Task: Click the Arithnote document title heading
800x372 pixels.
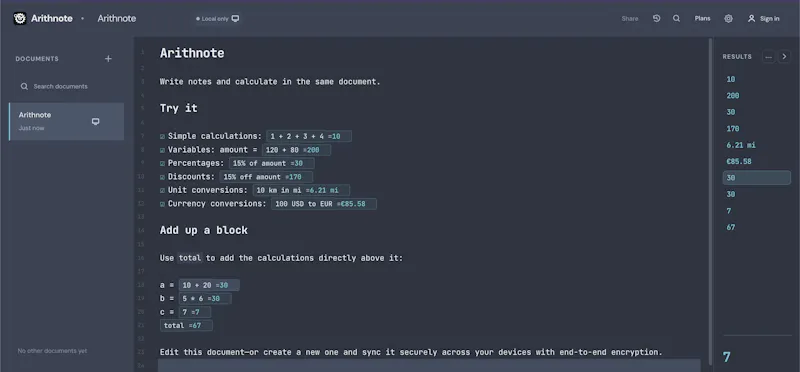Action: (x=192, y=53)
